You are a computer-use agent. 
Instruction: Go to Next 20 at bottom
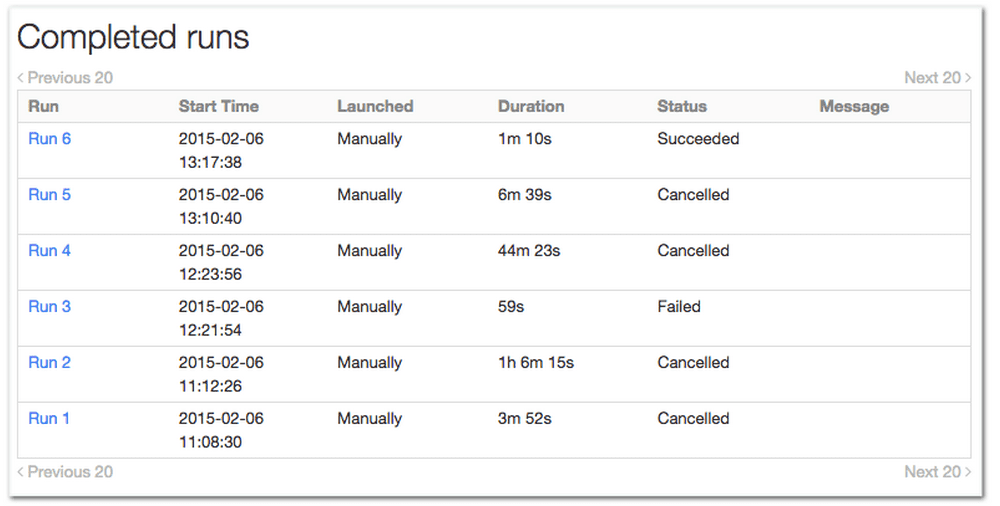937,472
